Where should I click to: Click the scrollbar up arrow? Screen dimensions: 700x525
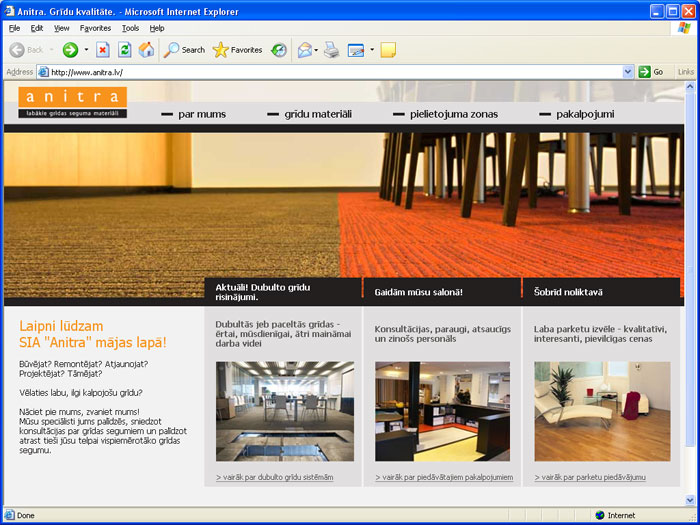(690, 87)
